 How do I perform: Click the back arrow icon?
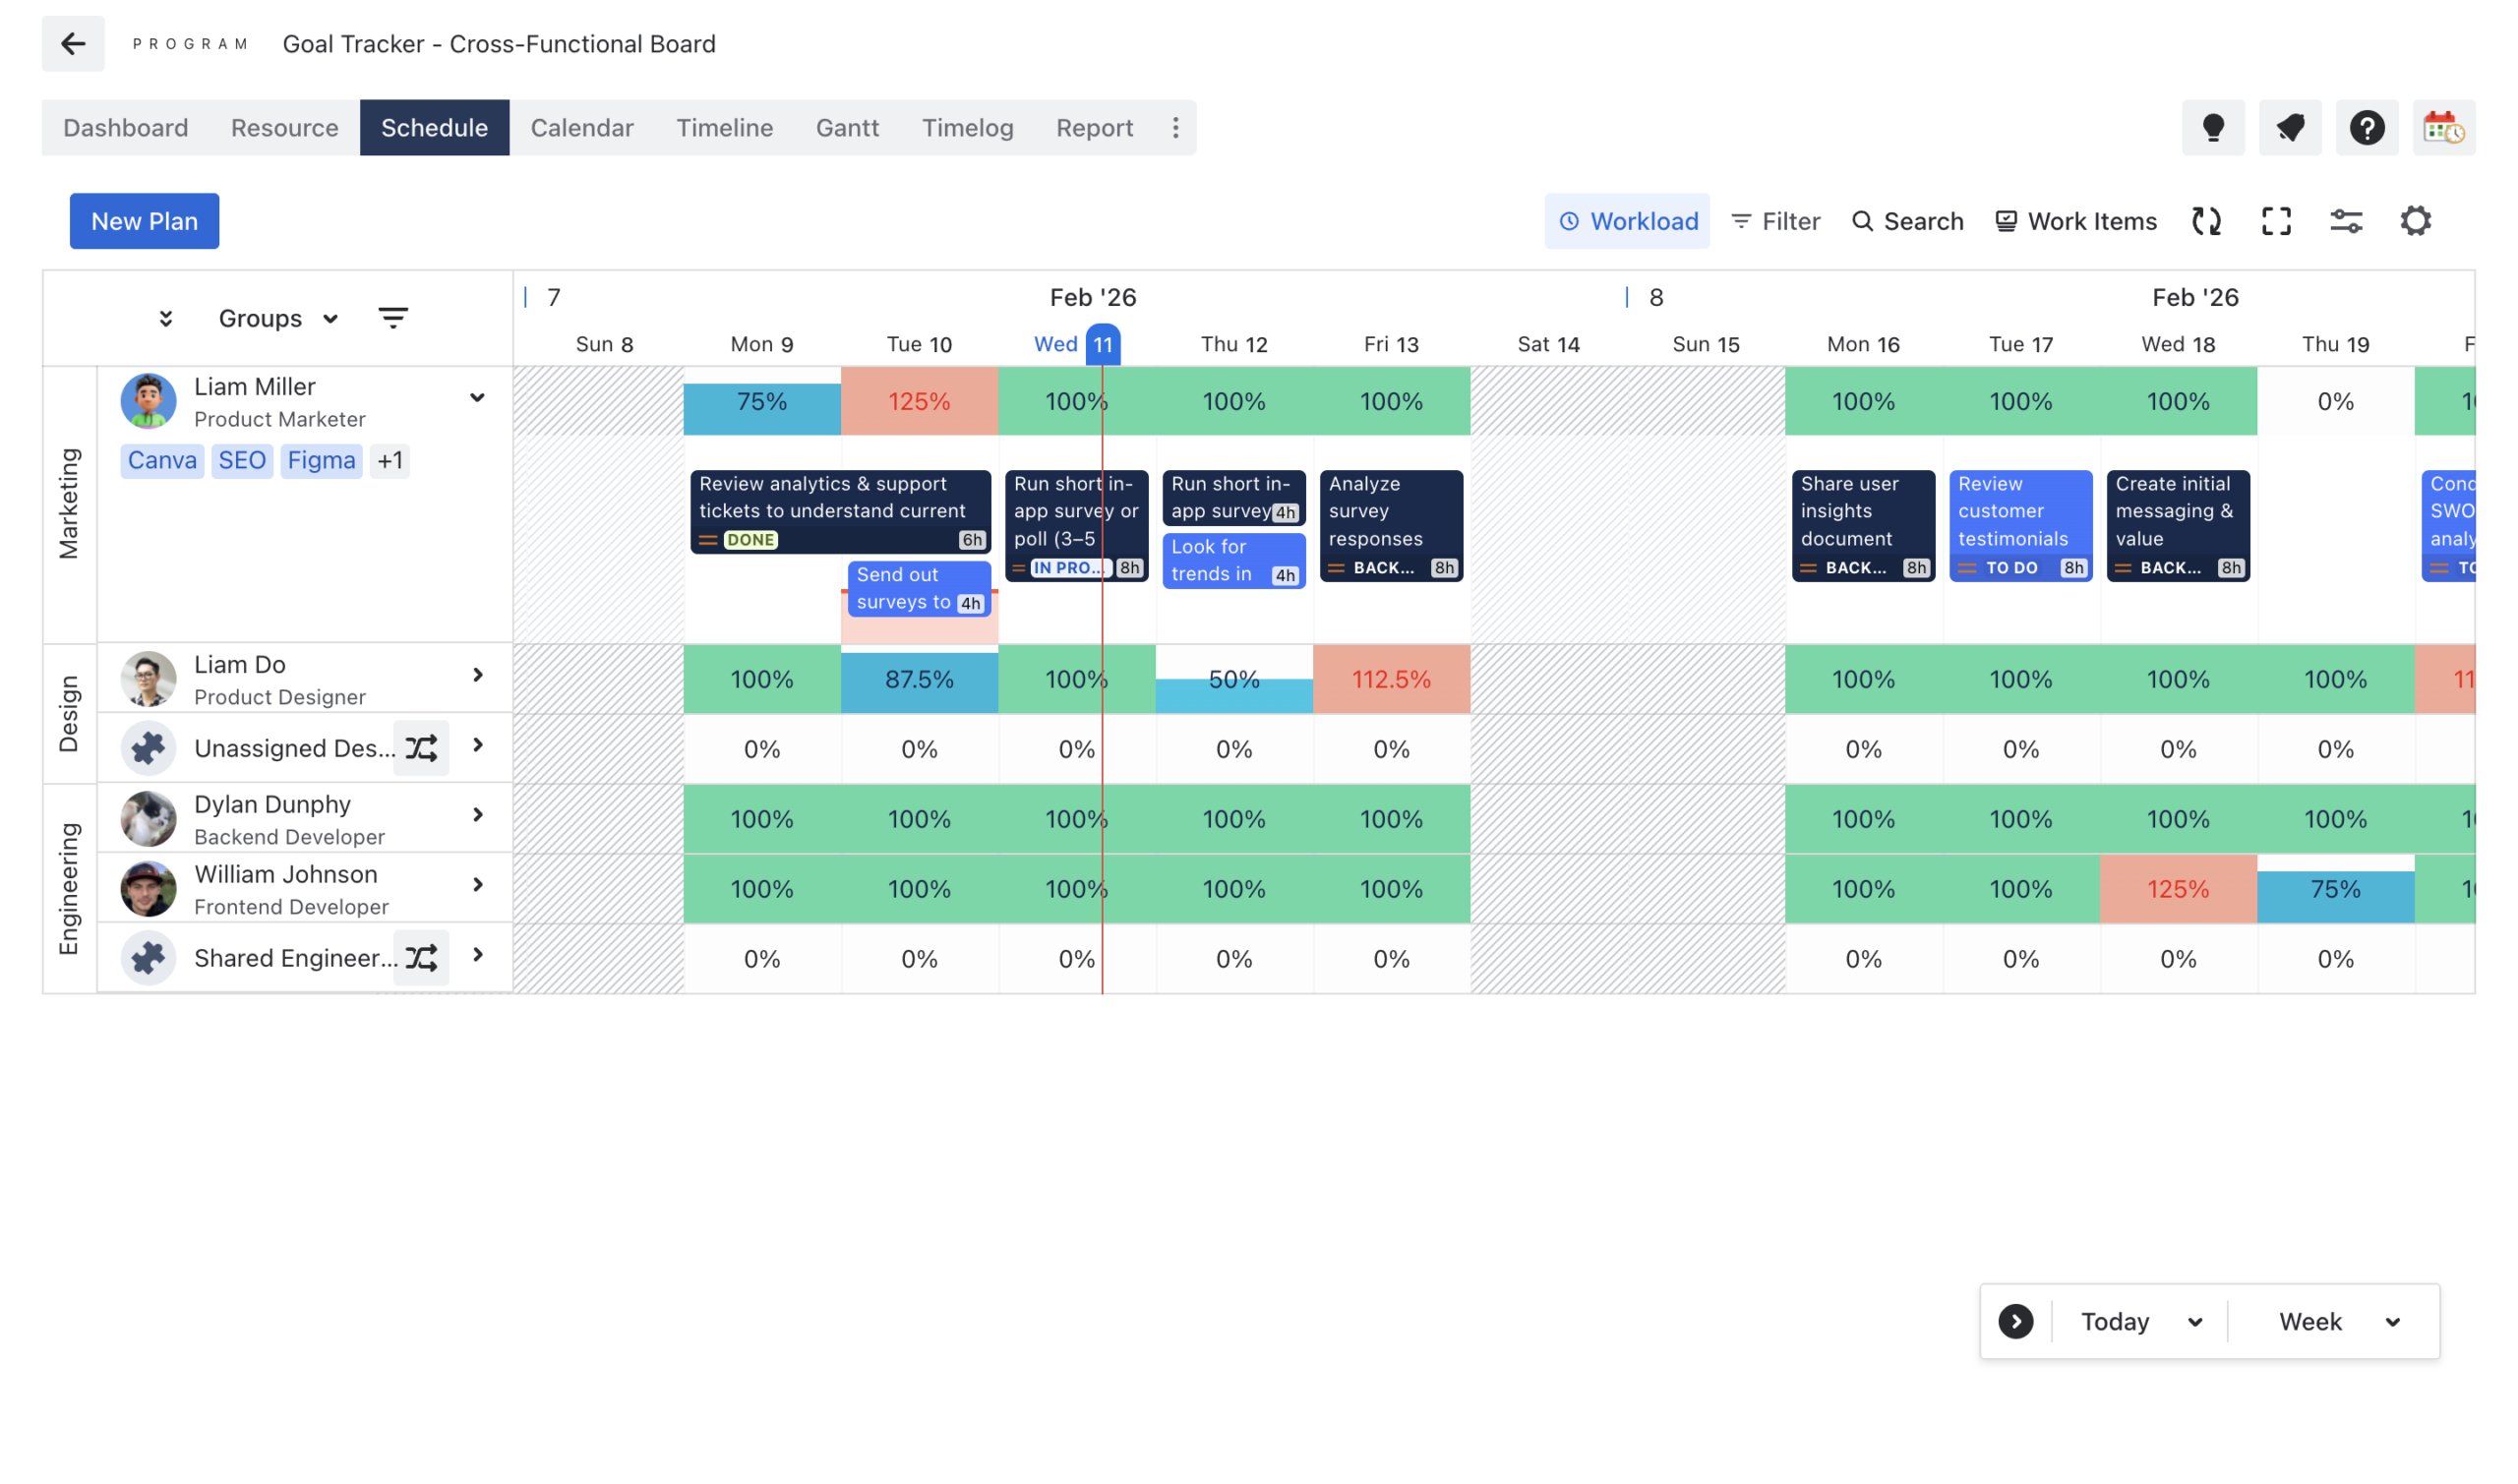coord(73,44)
